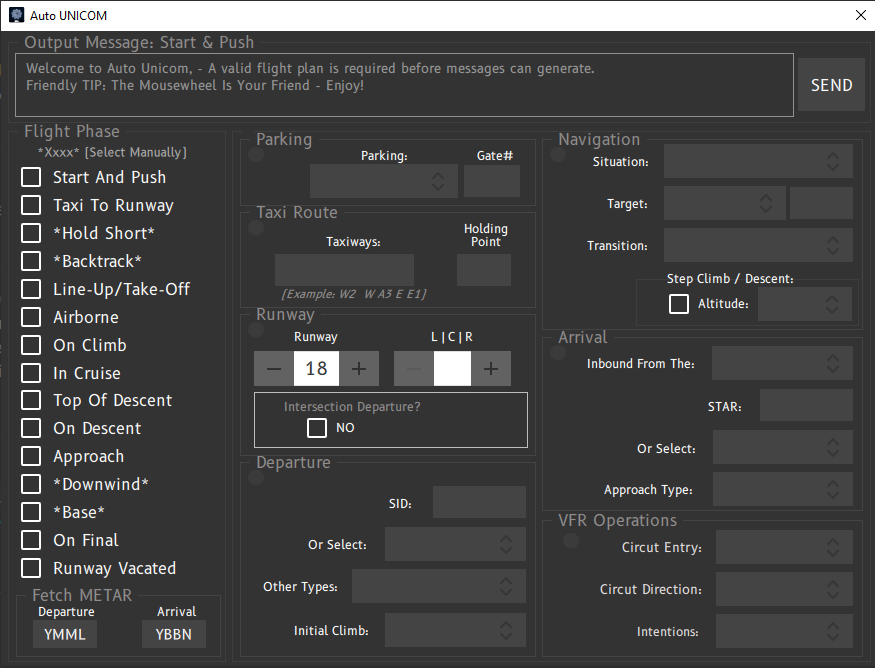
Task: Open the Navigation Situation dropdown
Action: click(x=758, y=161)
